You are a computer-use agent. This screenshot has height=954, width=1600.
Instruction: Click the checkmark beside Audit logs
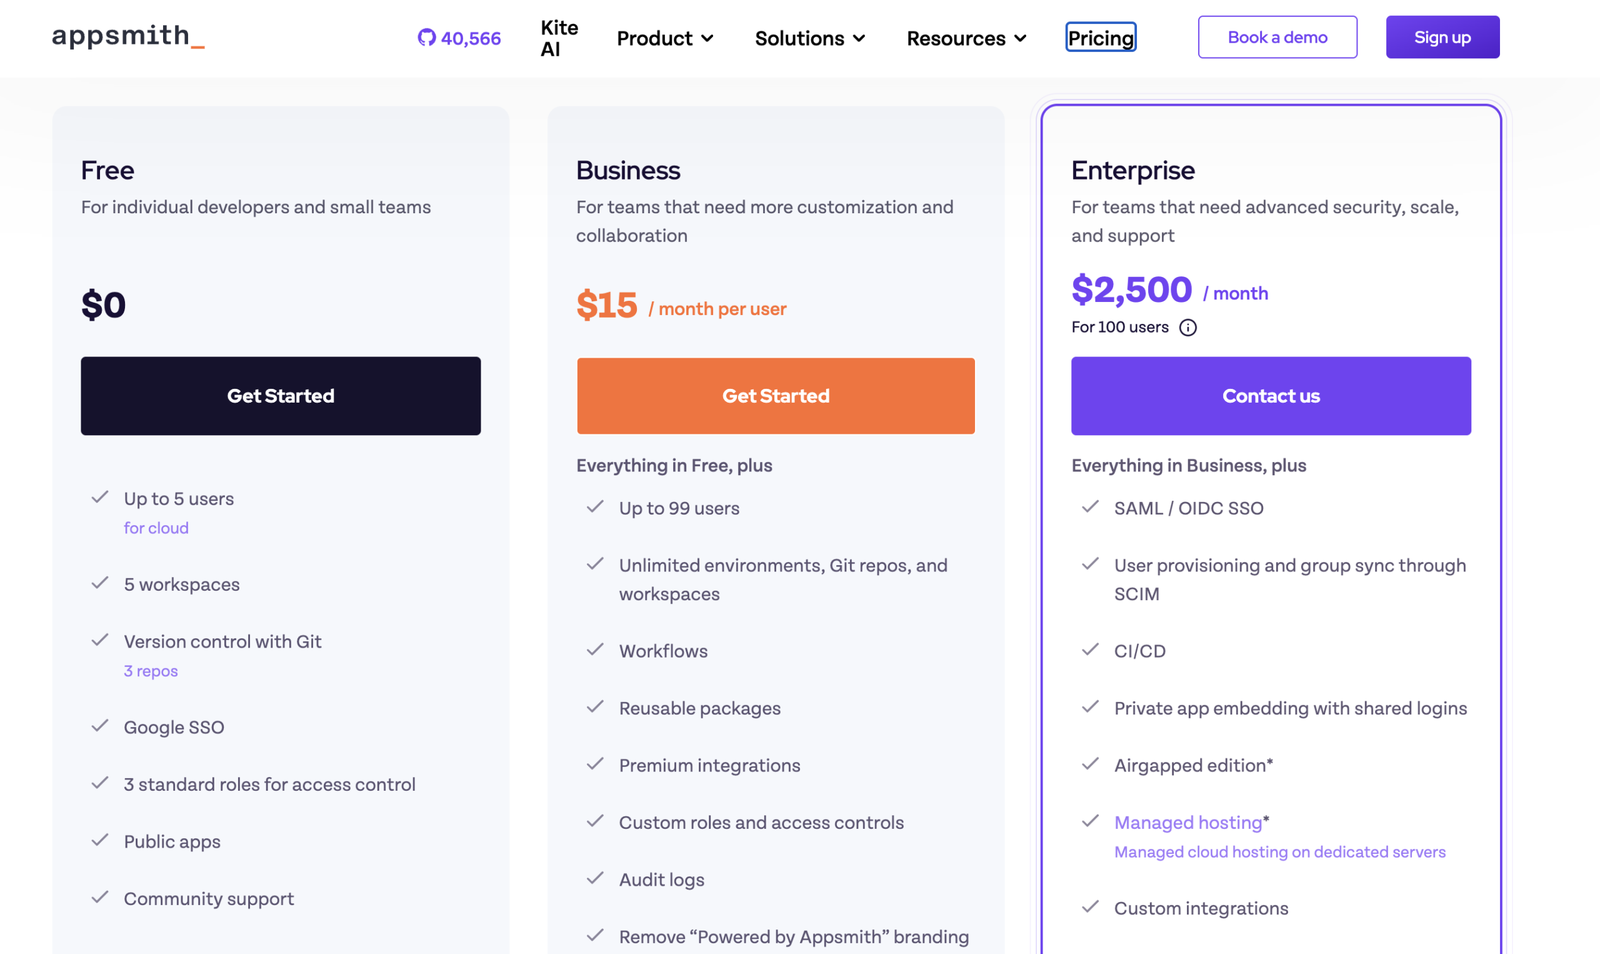(x=595, y=878)
